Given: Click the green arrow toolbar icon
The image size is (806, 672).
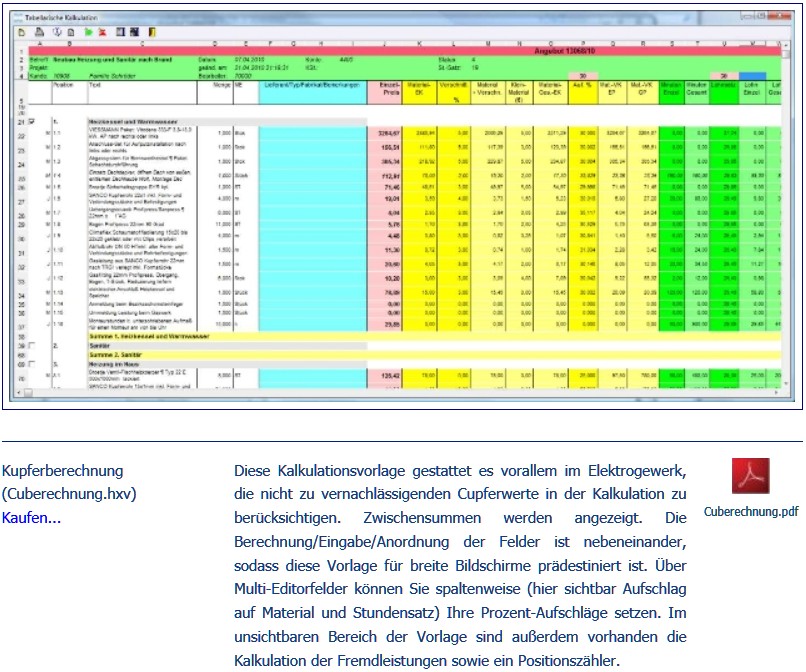Looking at the screenshot, I should 88,32.
